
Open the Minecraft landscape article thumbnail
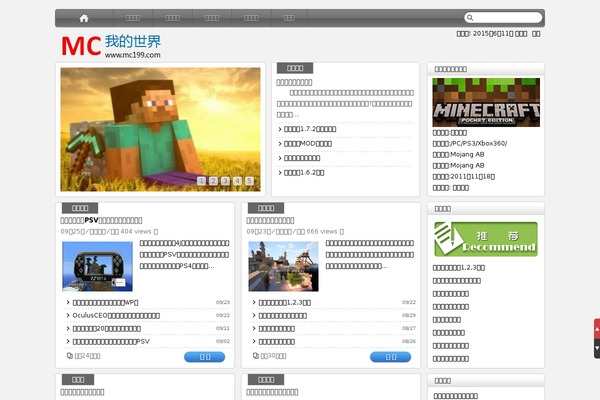(283, 266)
